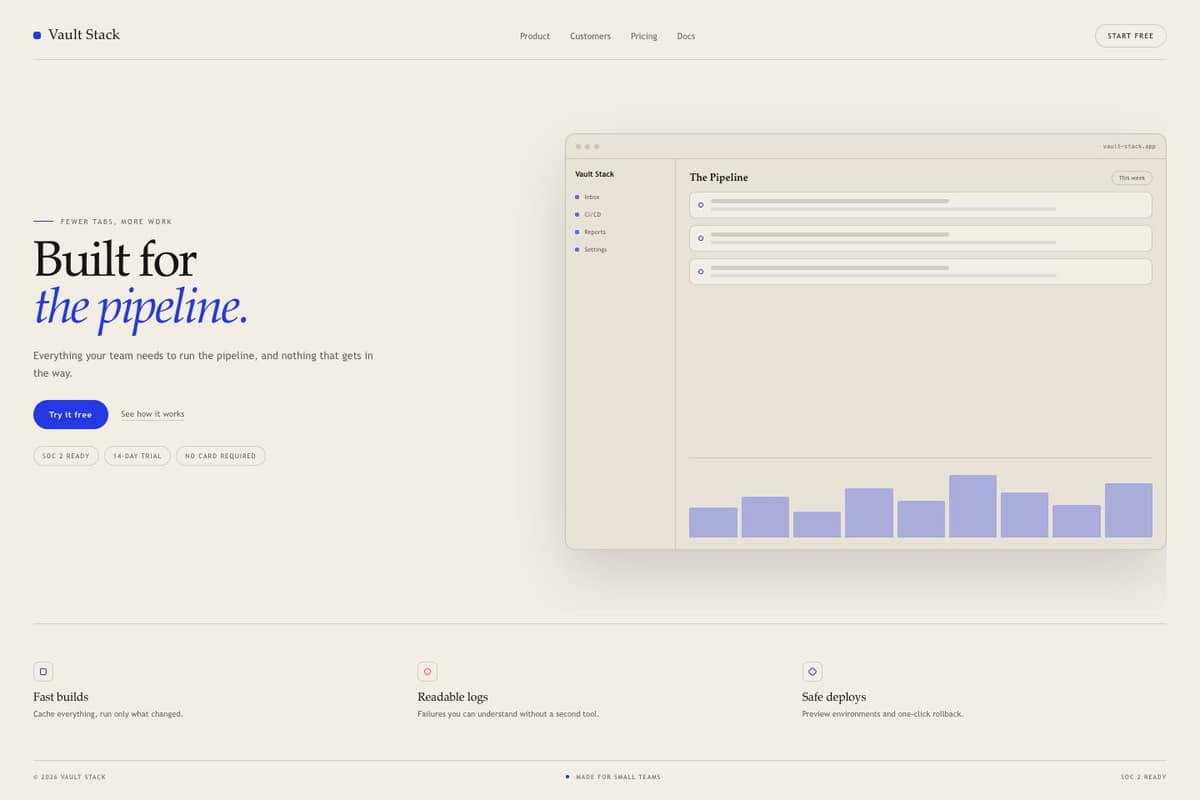Click the Try it free button
Screen dimensions: 1200x800
tap(70, 414)
